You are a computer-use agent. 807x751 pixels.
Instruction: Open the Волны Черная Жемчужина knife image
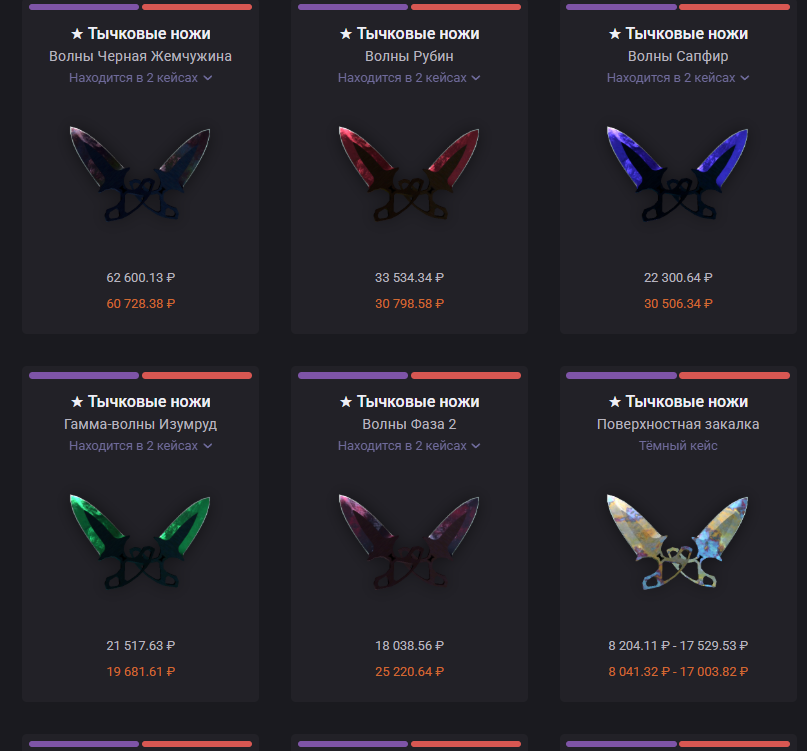click(x=140, y=173)
